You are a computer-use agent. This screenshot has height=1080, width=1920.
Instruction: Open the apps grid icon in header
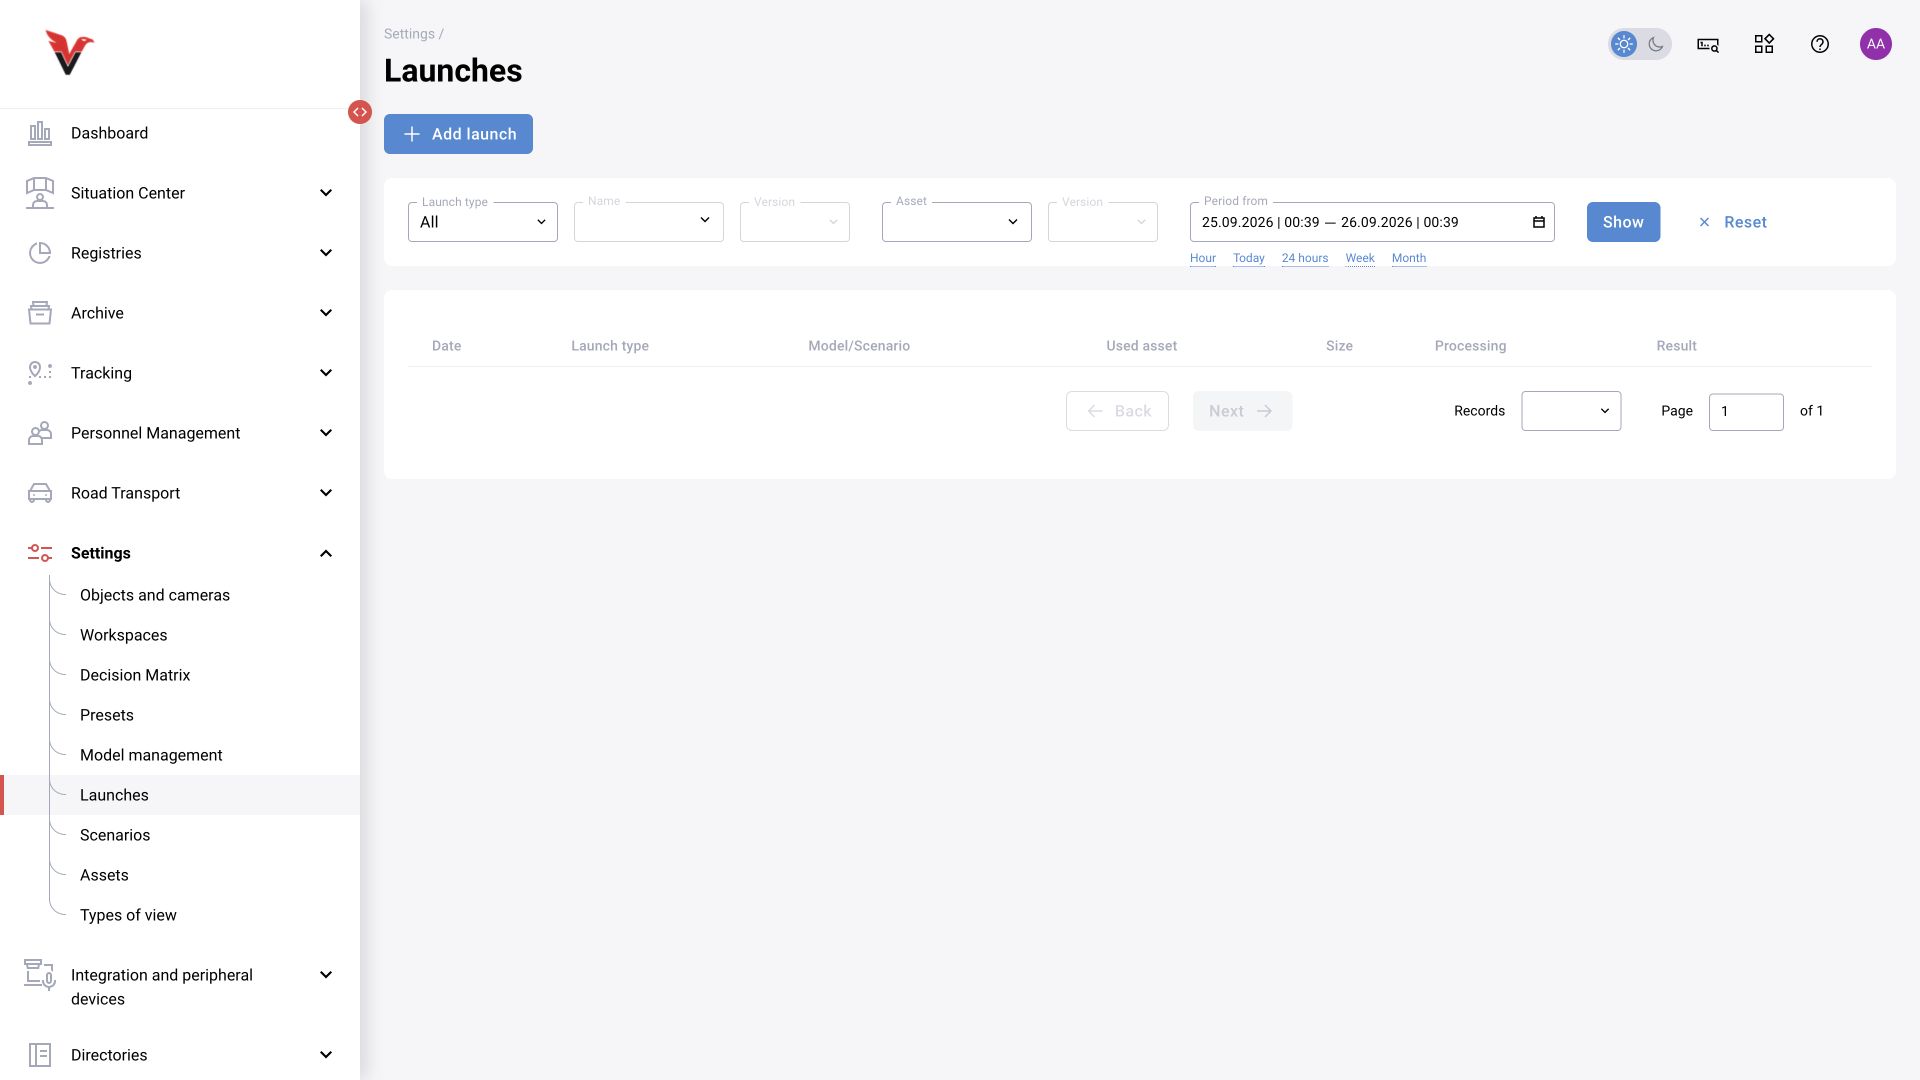click(1764, 44)
